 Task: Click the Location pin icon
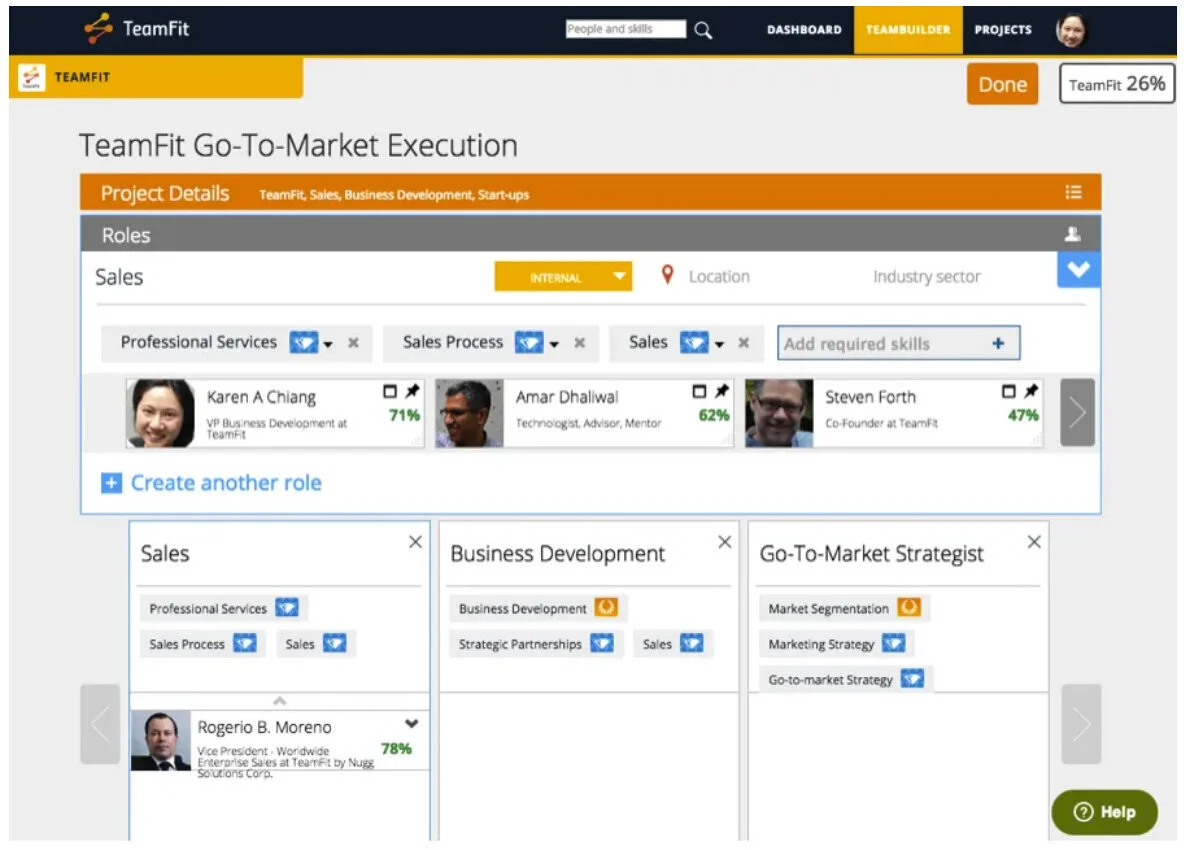pyautogui.click(x=667, y=275)
